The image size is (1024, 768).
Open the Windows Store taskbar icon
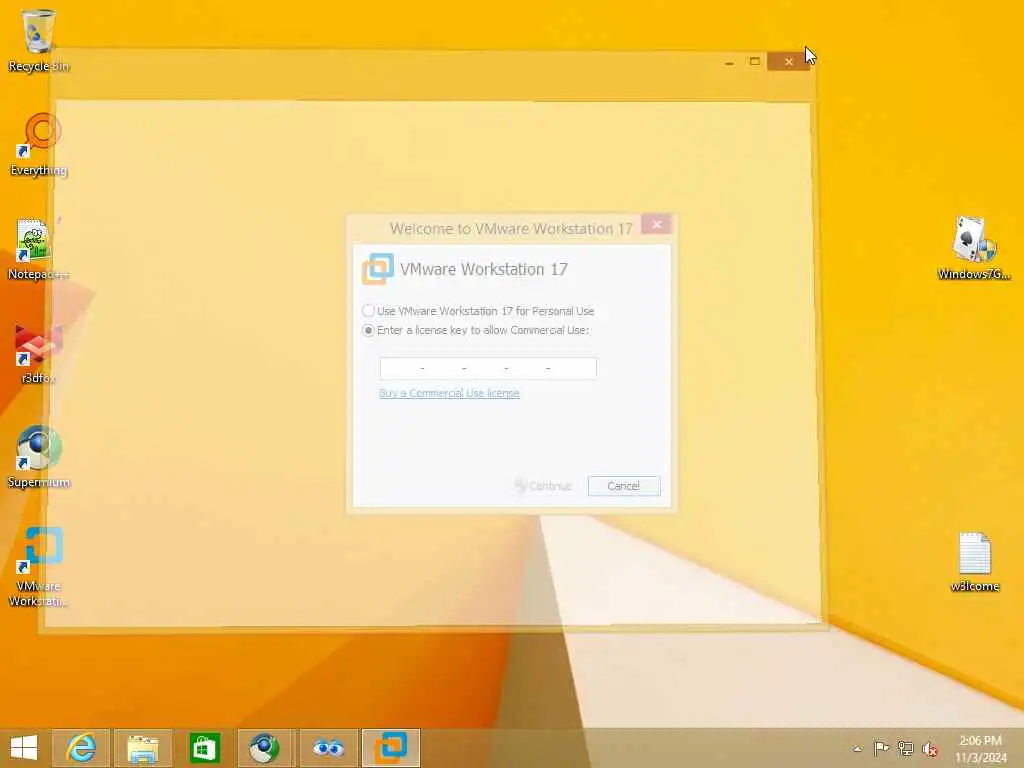click(x=204, y=748)
